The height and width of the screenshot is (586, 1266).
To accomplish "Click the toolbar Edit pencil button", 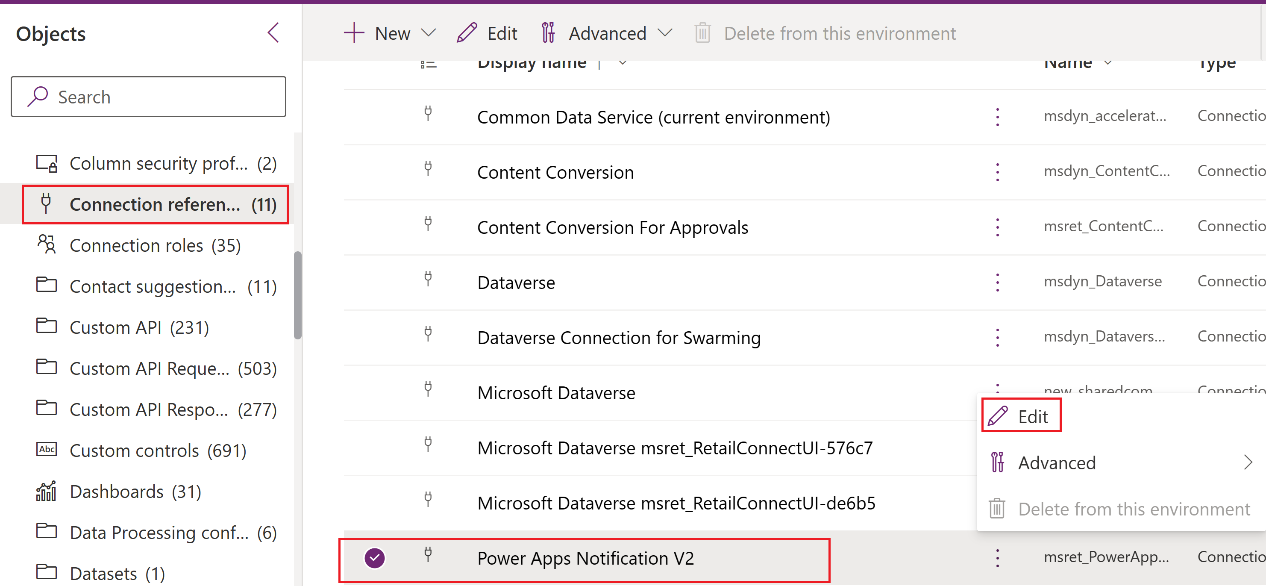I will point(487,33).
